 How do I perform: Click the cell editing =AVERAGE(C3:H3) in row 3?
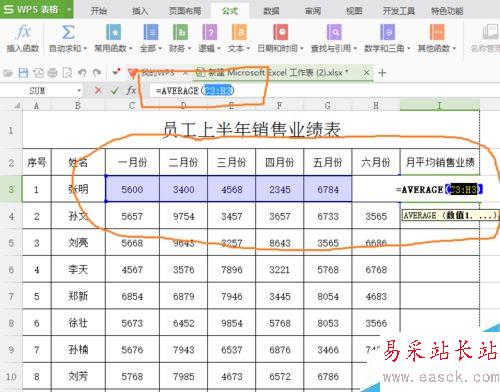(x=439, y=189)
